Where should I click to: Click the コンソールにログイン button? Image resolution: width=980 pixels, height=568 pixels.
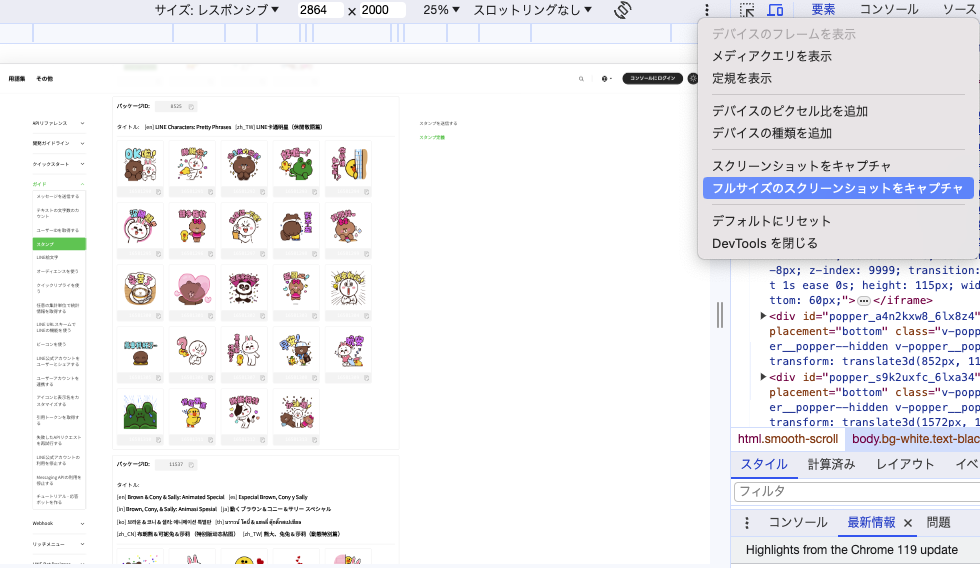click(652, 79)
